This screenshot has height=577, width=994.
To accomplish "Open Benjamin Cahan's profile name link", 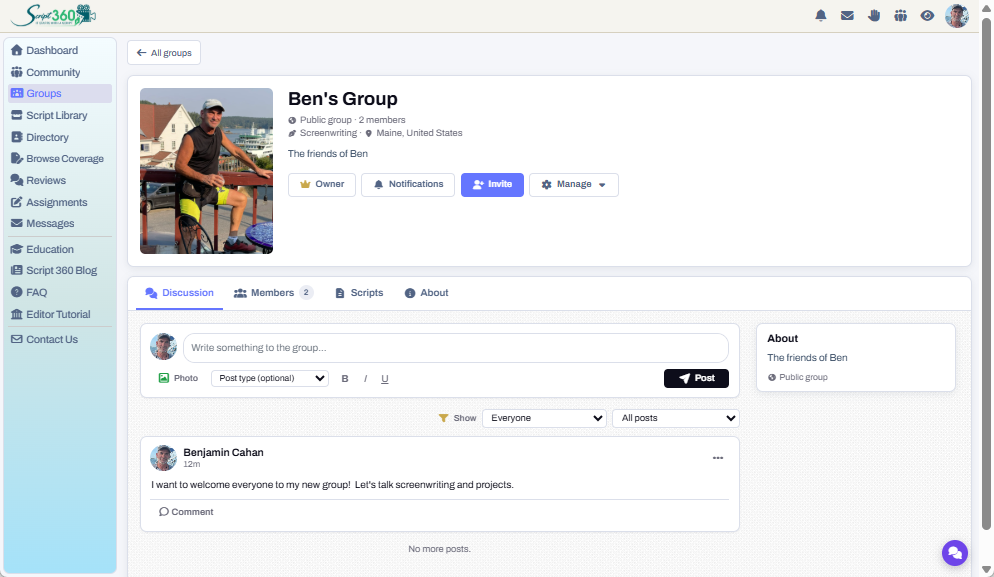I will pos(223,452).
